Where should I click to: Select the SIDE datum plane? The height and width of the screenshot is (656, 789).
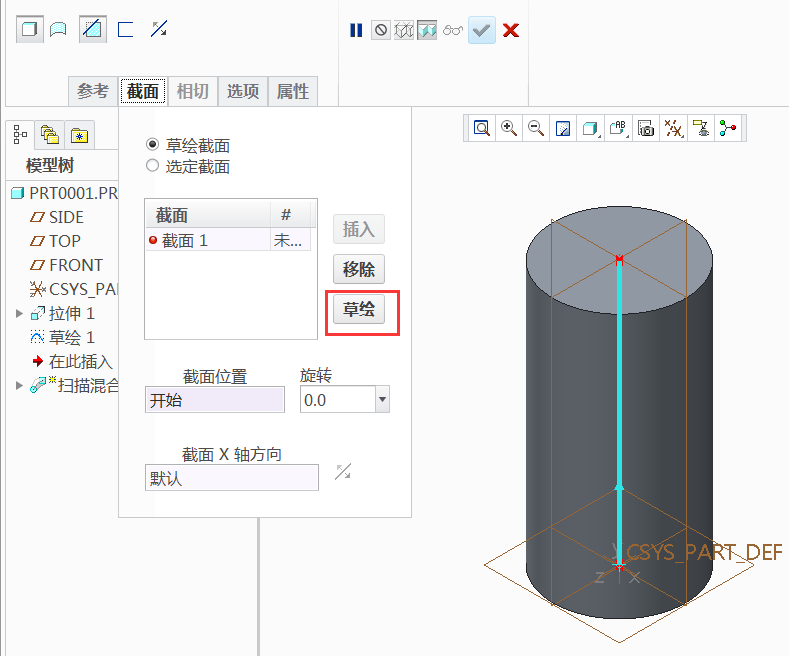click(x=56, y=217)
